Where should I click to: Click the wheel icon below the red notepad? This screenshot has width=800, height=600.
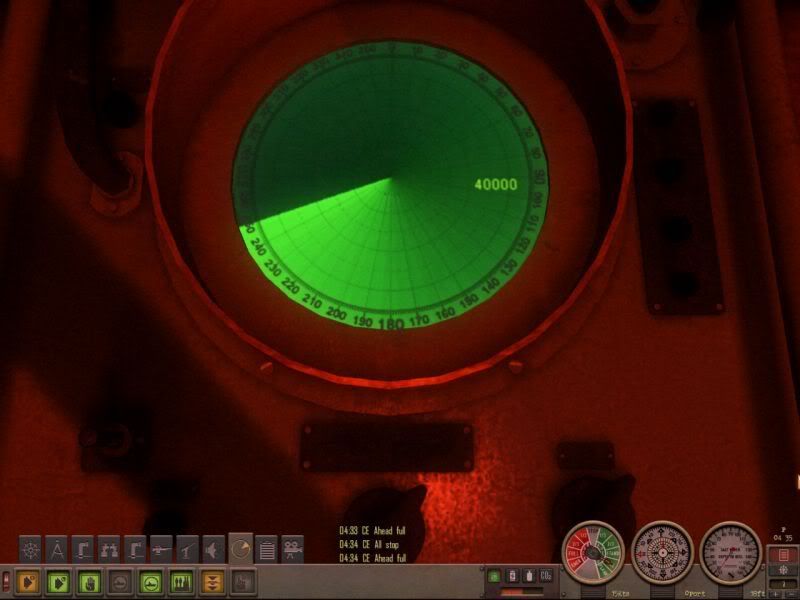[x=784, y=570]
